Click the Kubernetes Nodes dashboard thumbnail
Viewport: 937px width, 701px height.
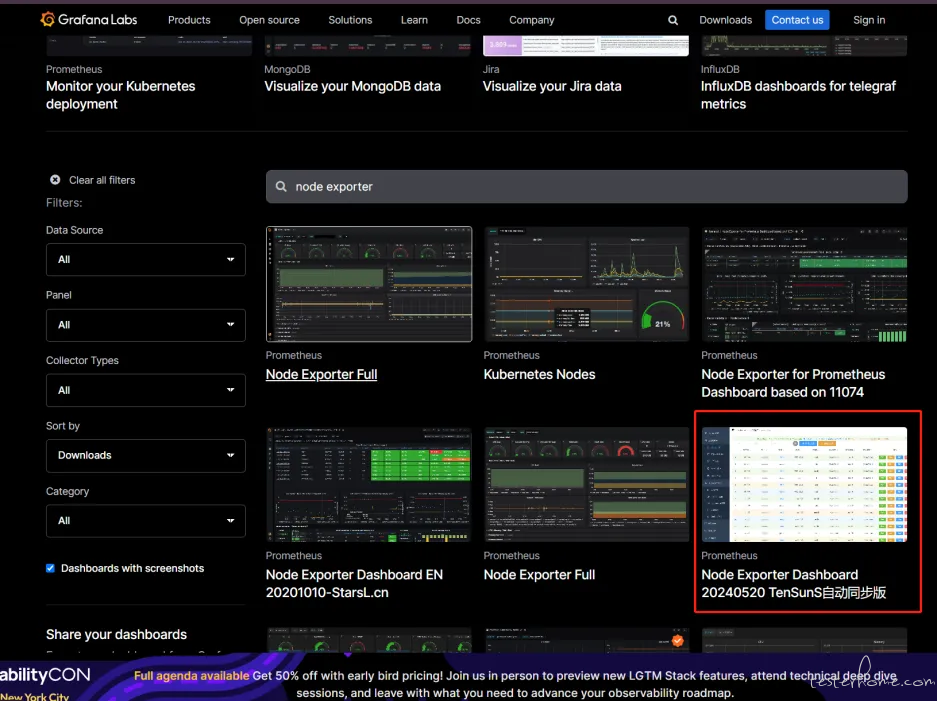586,284
